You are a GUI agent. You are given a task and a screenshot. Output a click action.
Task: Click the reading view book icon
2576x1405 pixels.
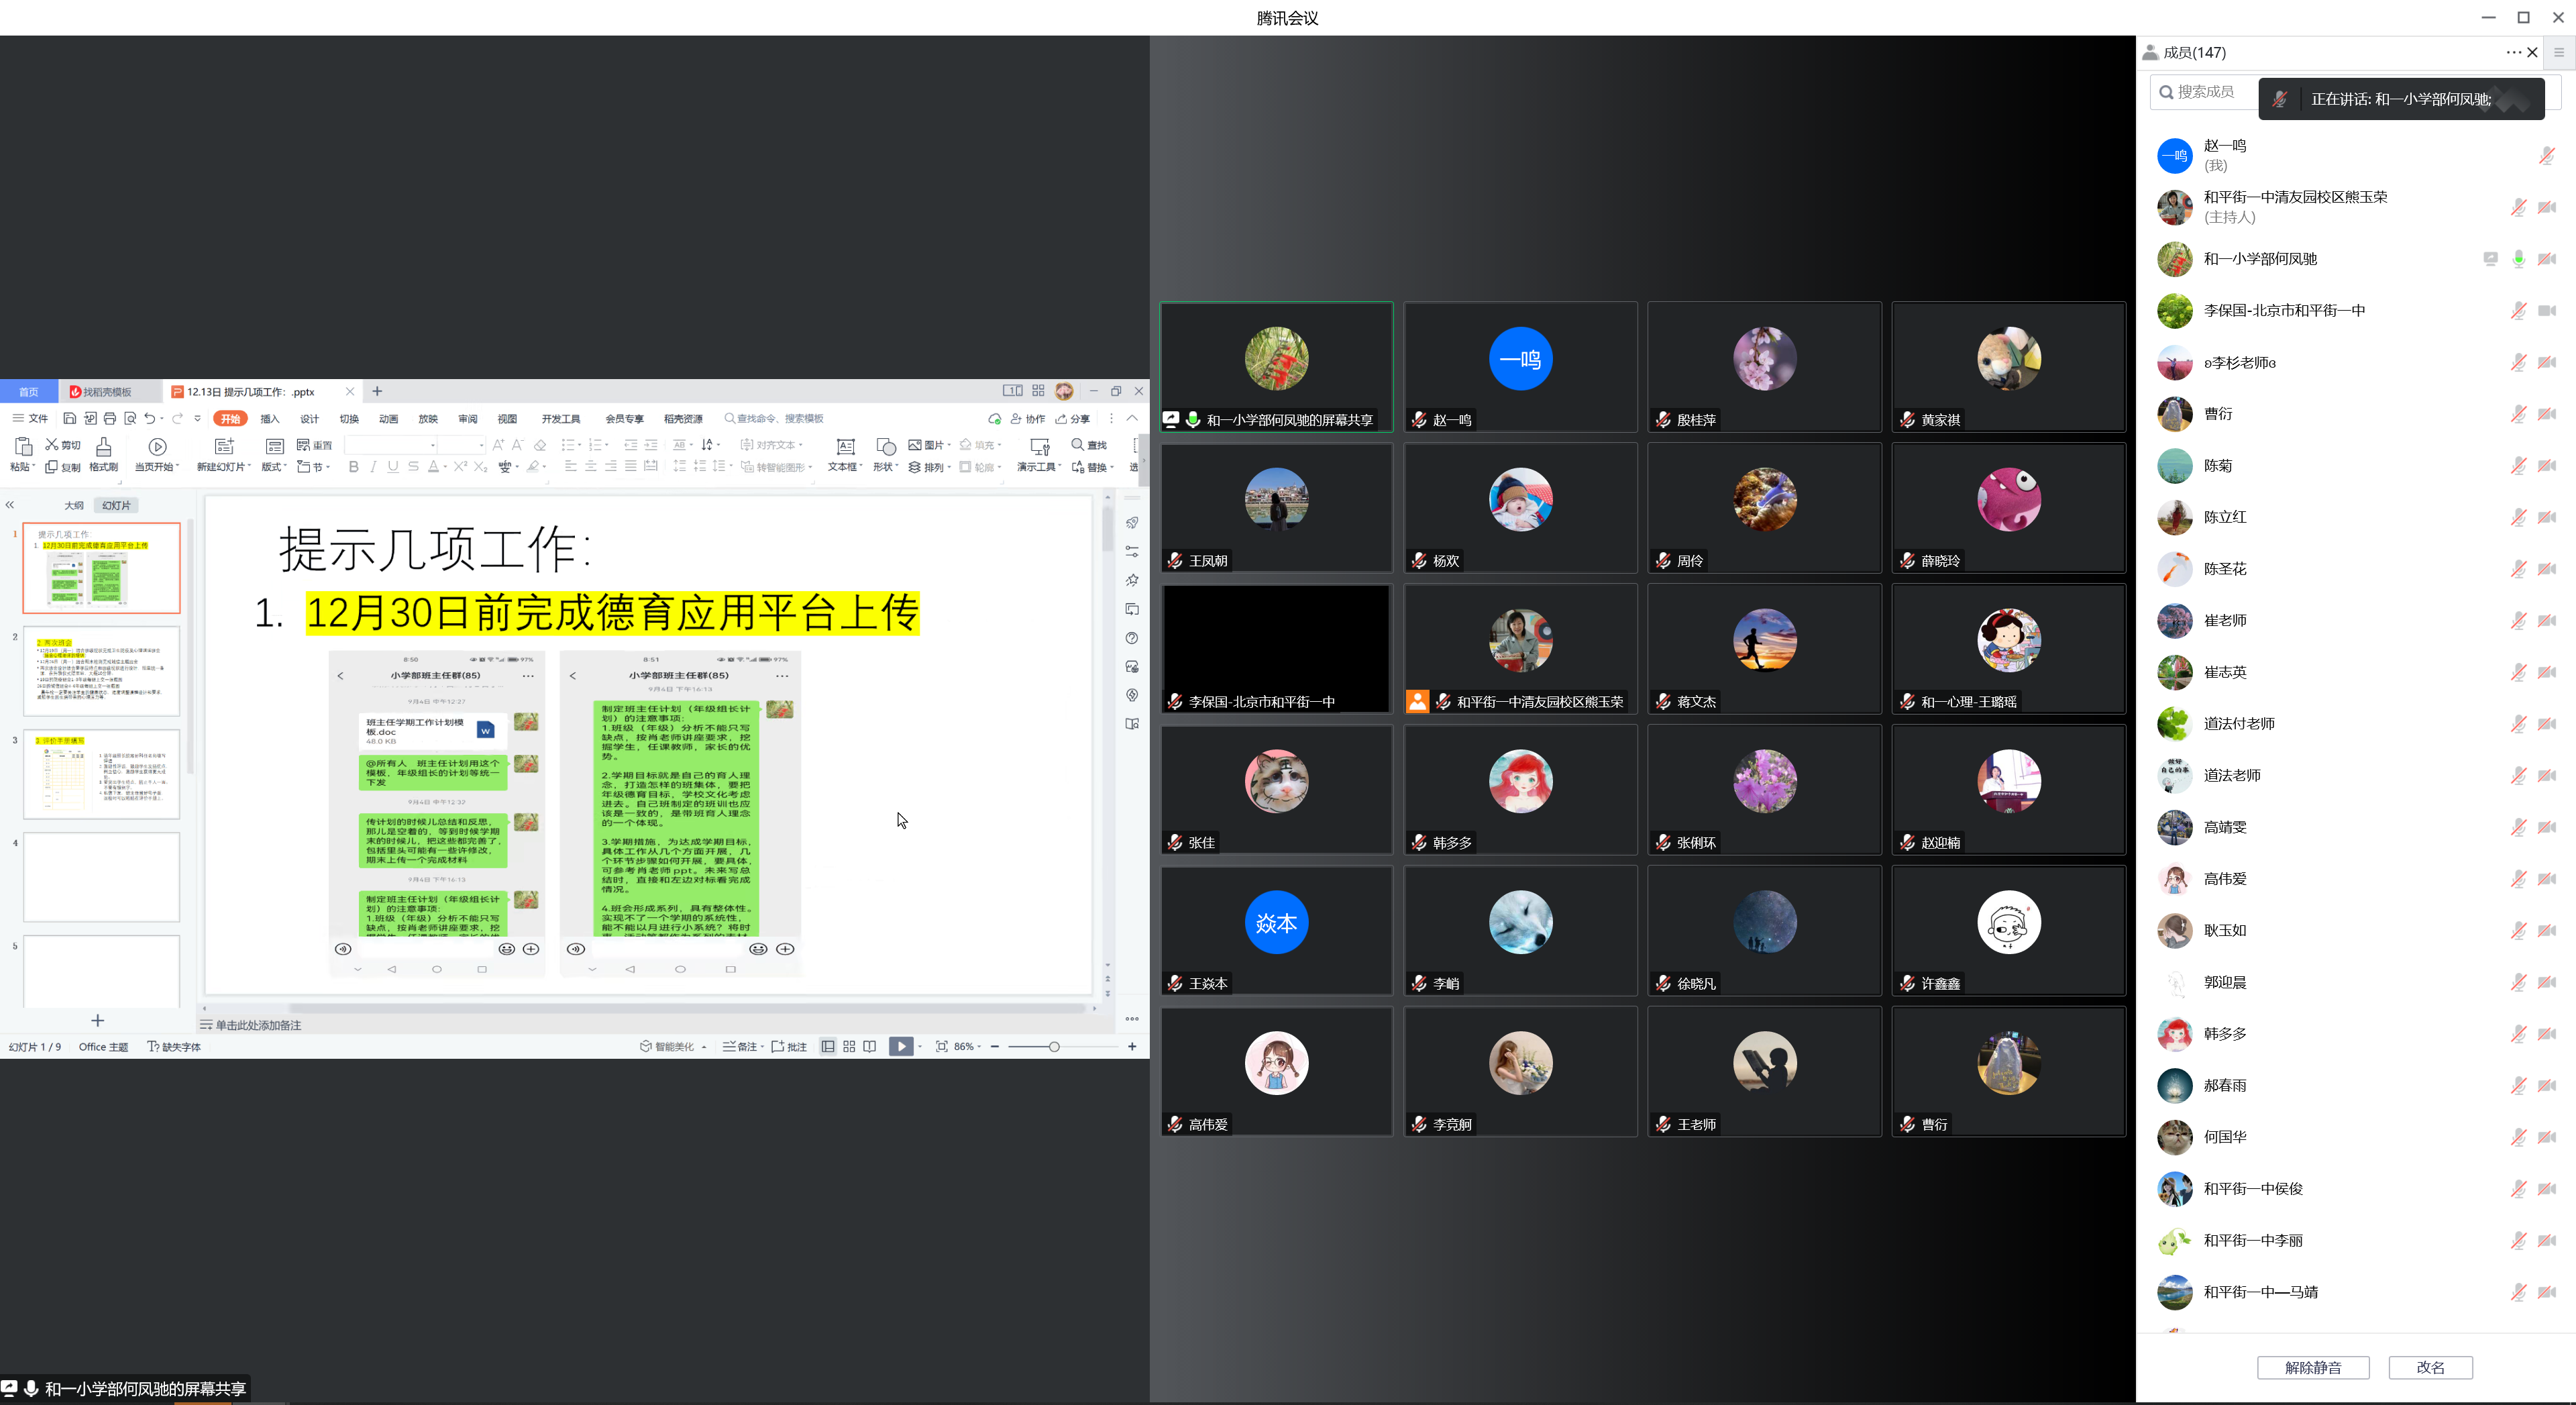point(870,1046)
